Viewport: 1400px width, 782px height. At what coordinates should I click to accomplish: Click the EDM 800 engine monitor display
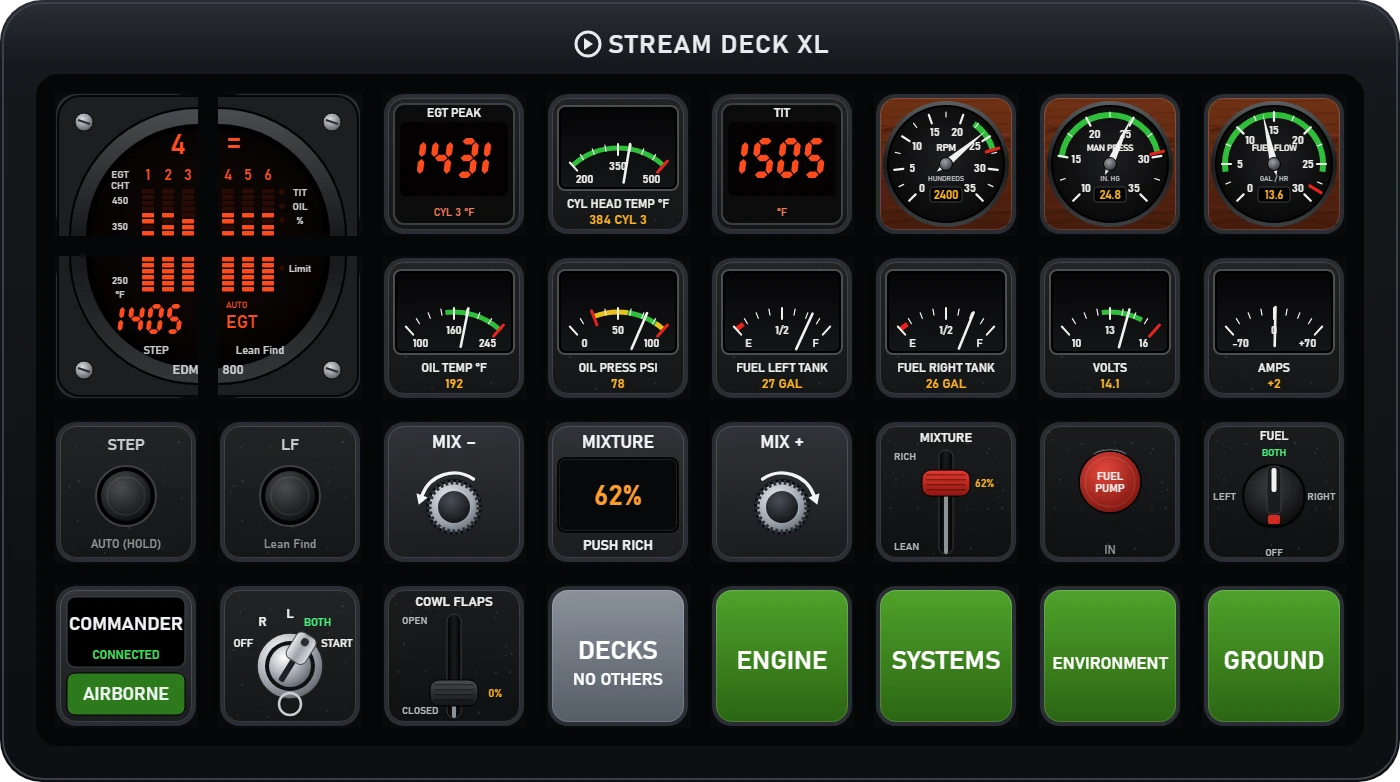(208, 246)
